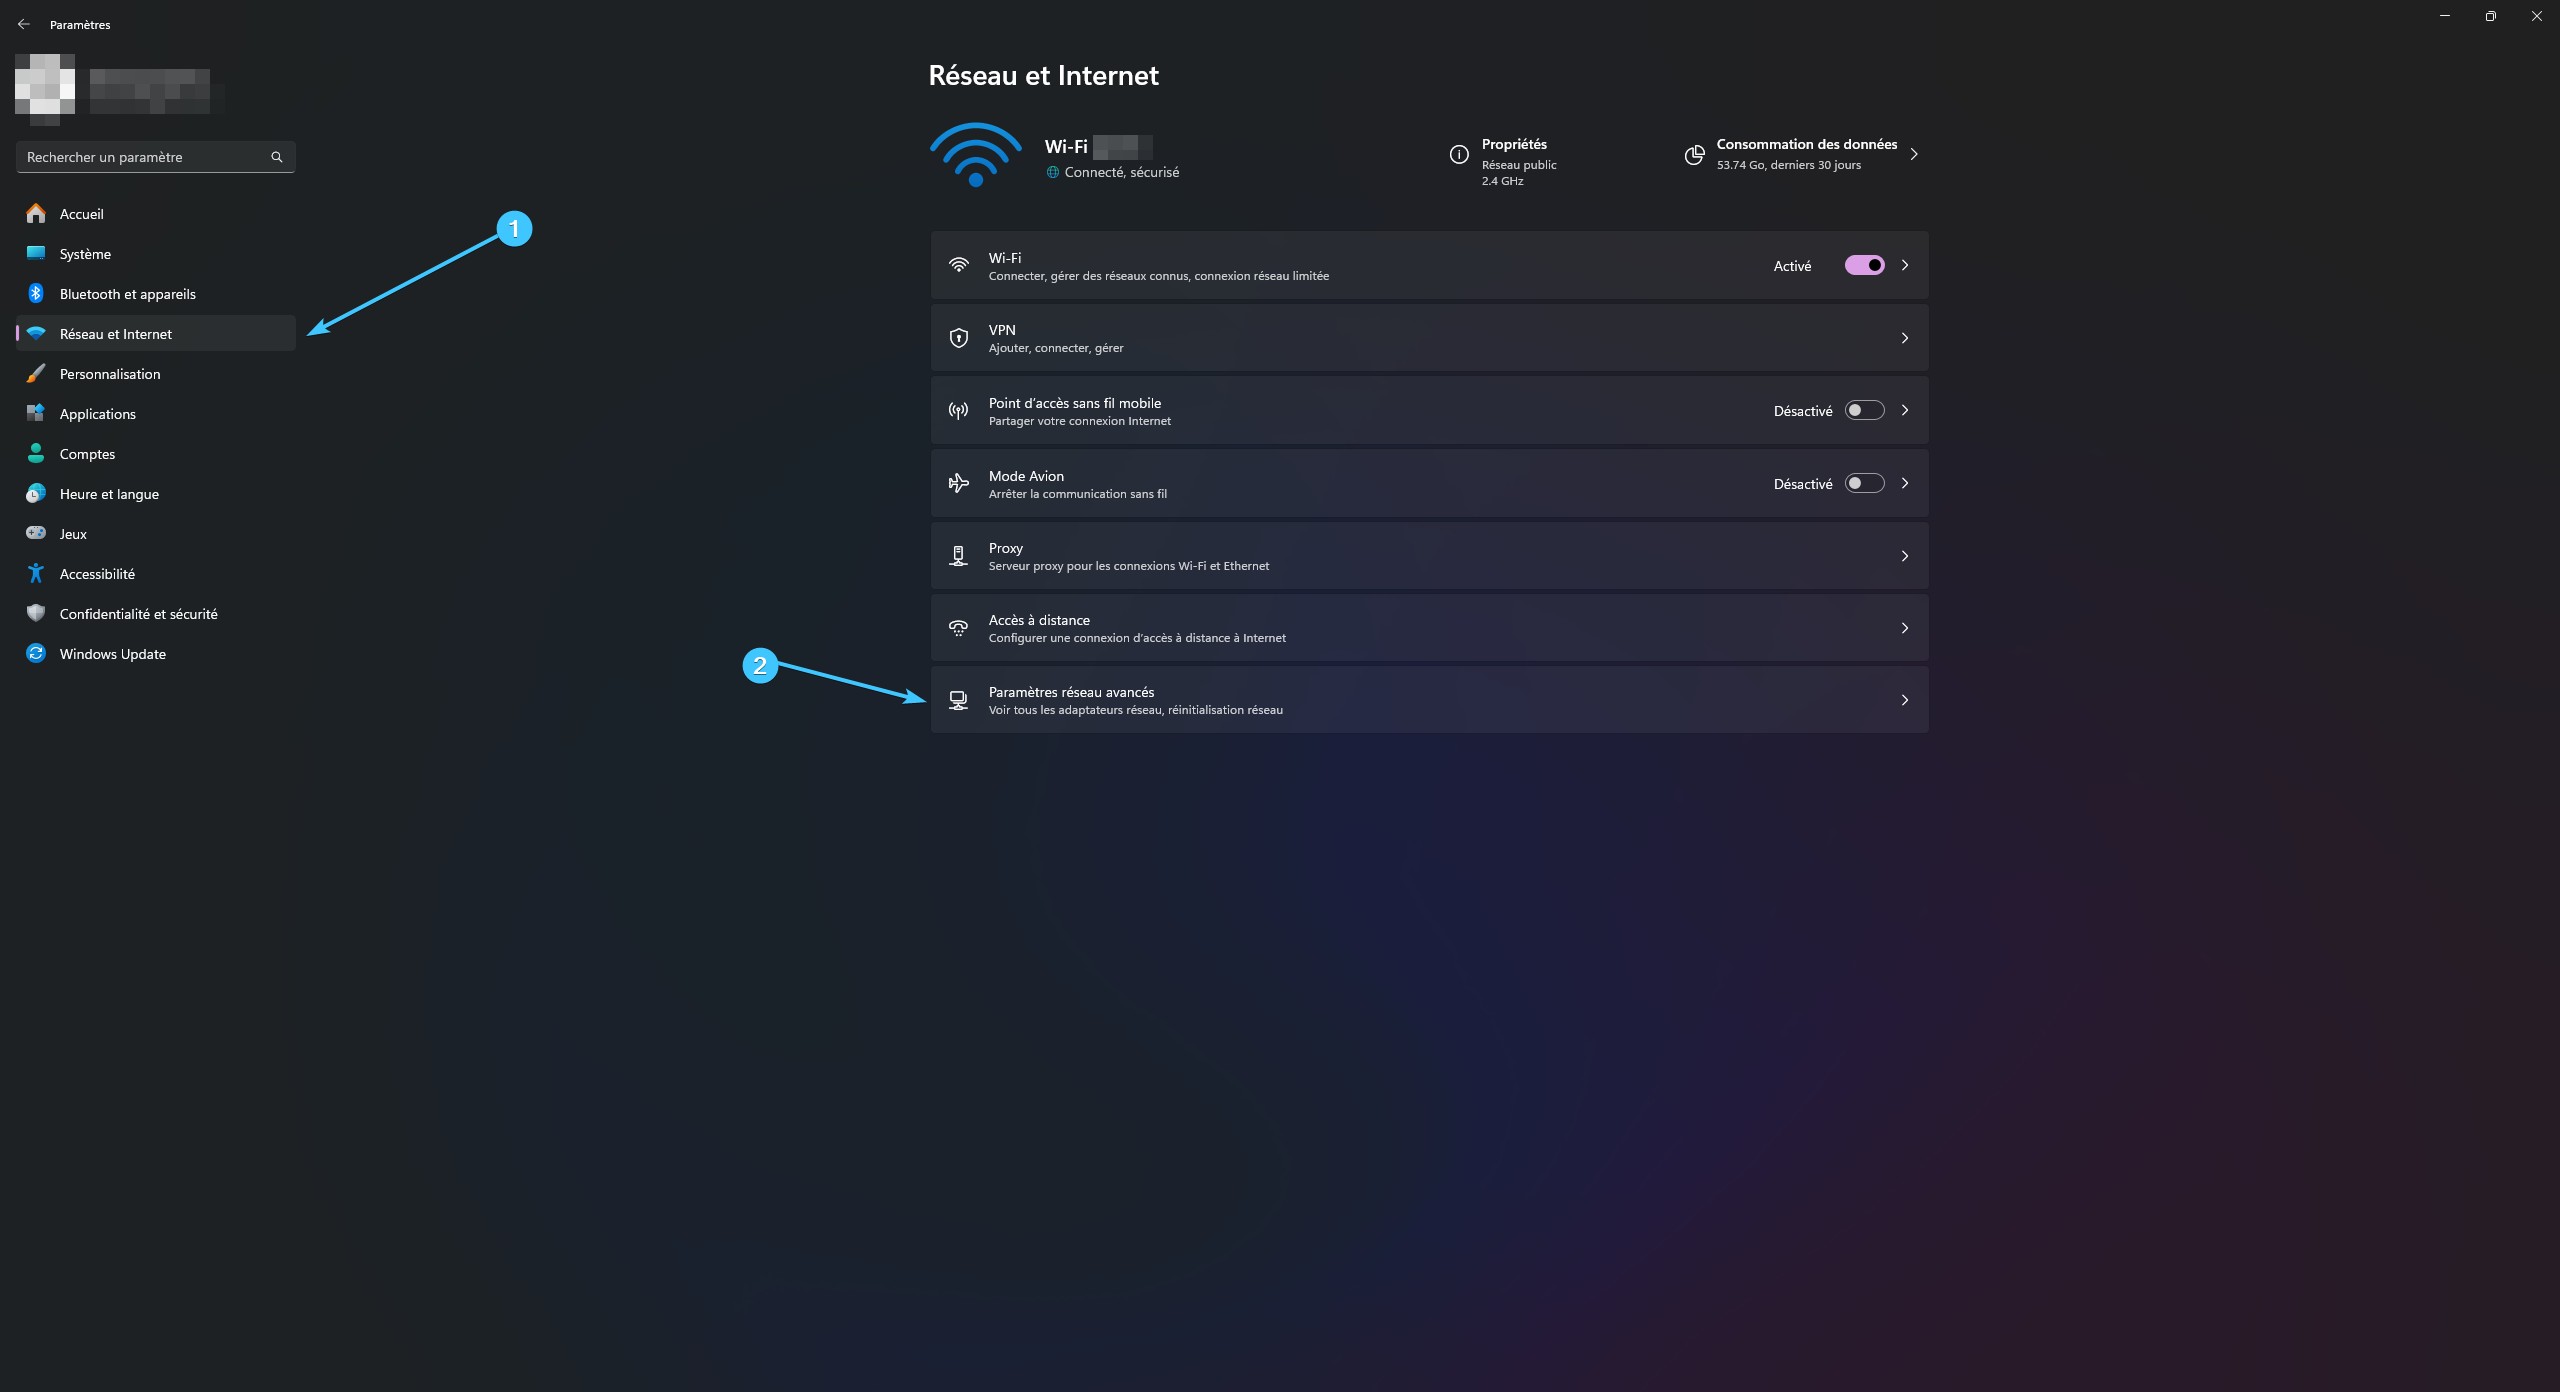Open the Personnalisation settings section

coord(110,373)
